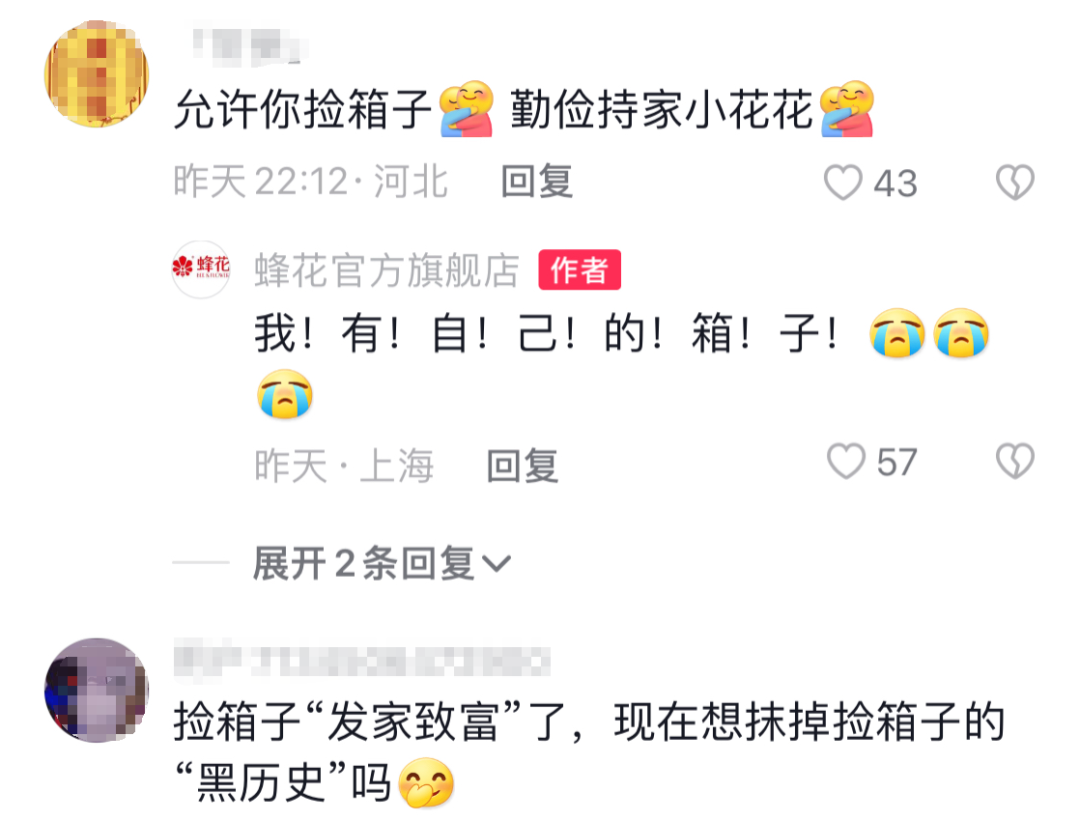Dislike the 河北 comment using the broken heart
This screenshot has width=1080, height=821.
coord(1015,183)
